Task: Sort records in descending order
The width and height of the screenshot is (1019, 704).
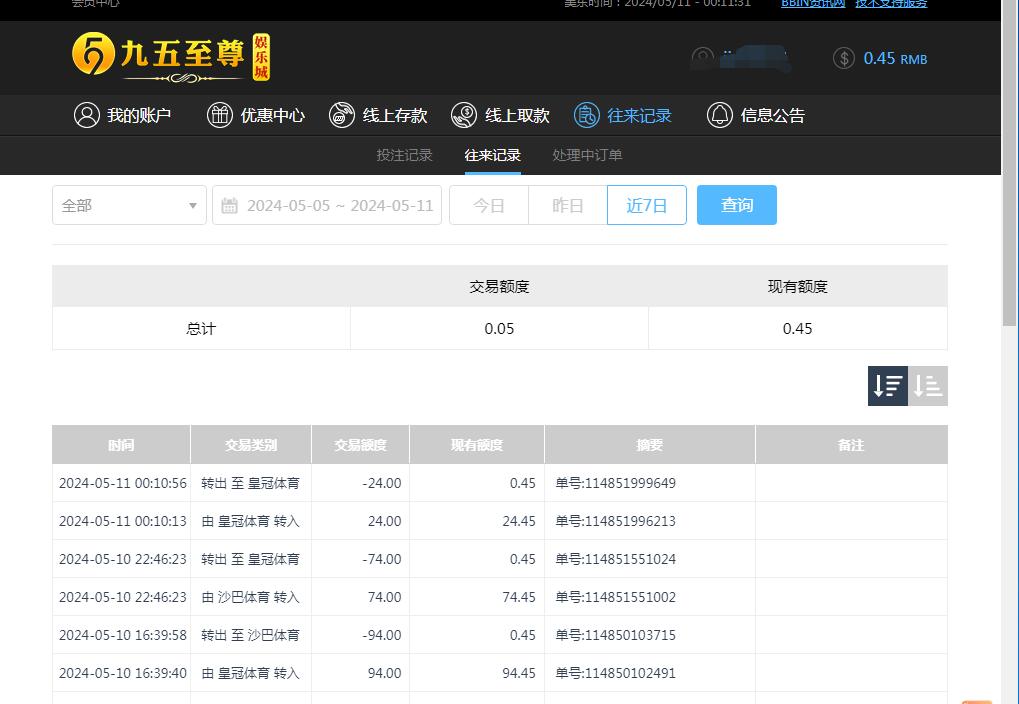Action: point(888,386)
